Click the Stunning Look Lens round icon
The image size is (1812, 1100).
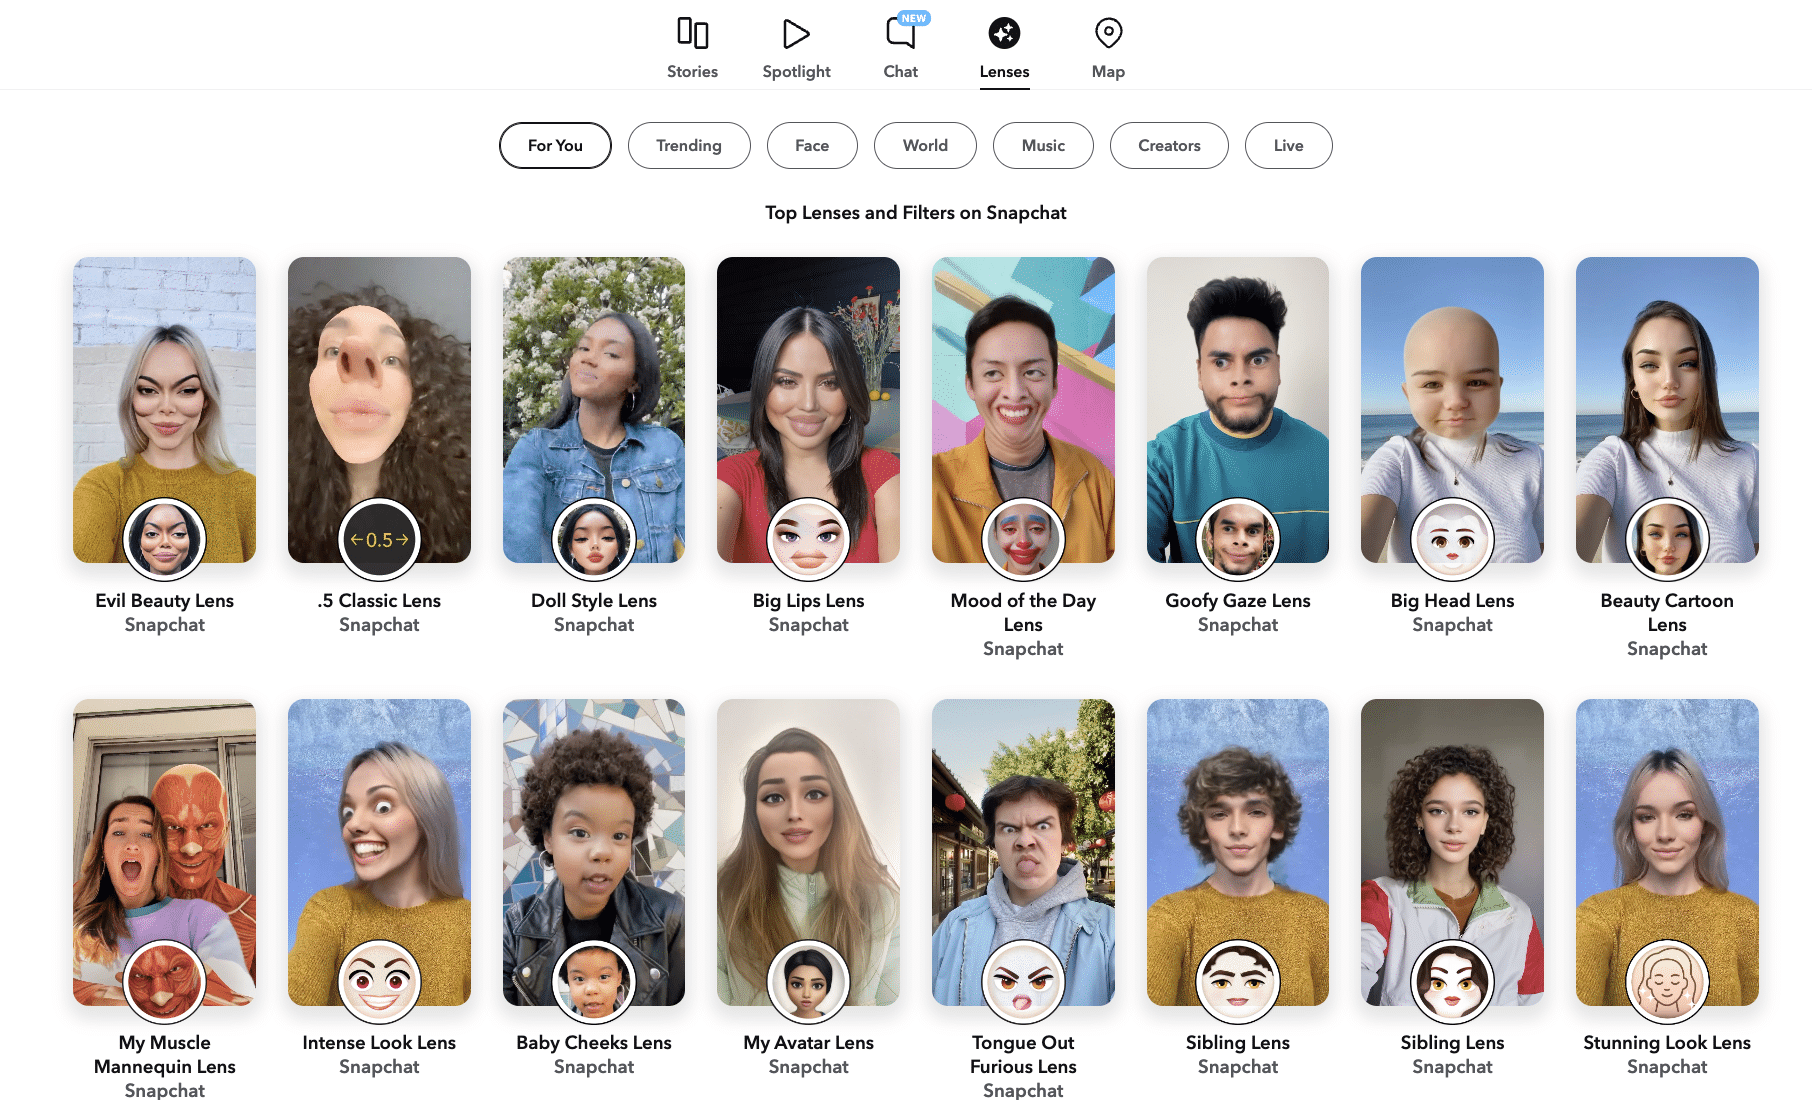[1667, 982]
